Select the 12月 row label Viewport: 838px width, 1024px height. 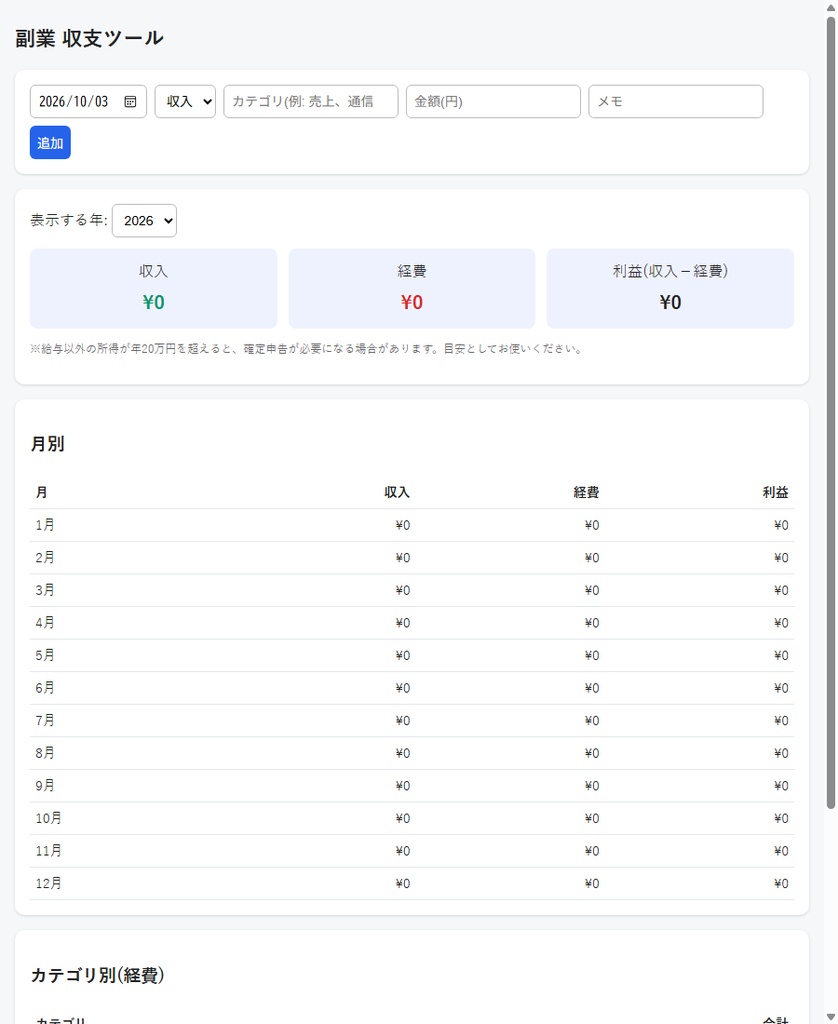48,884
